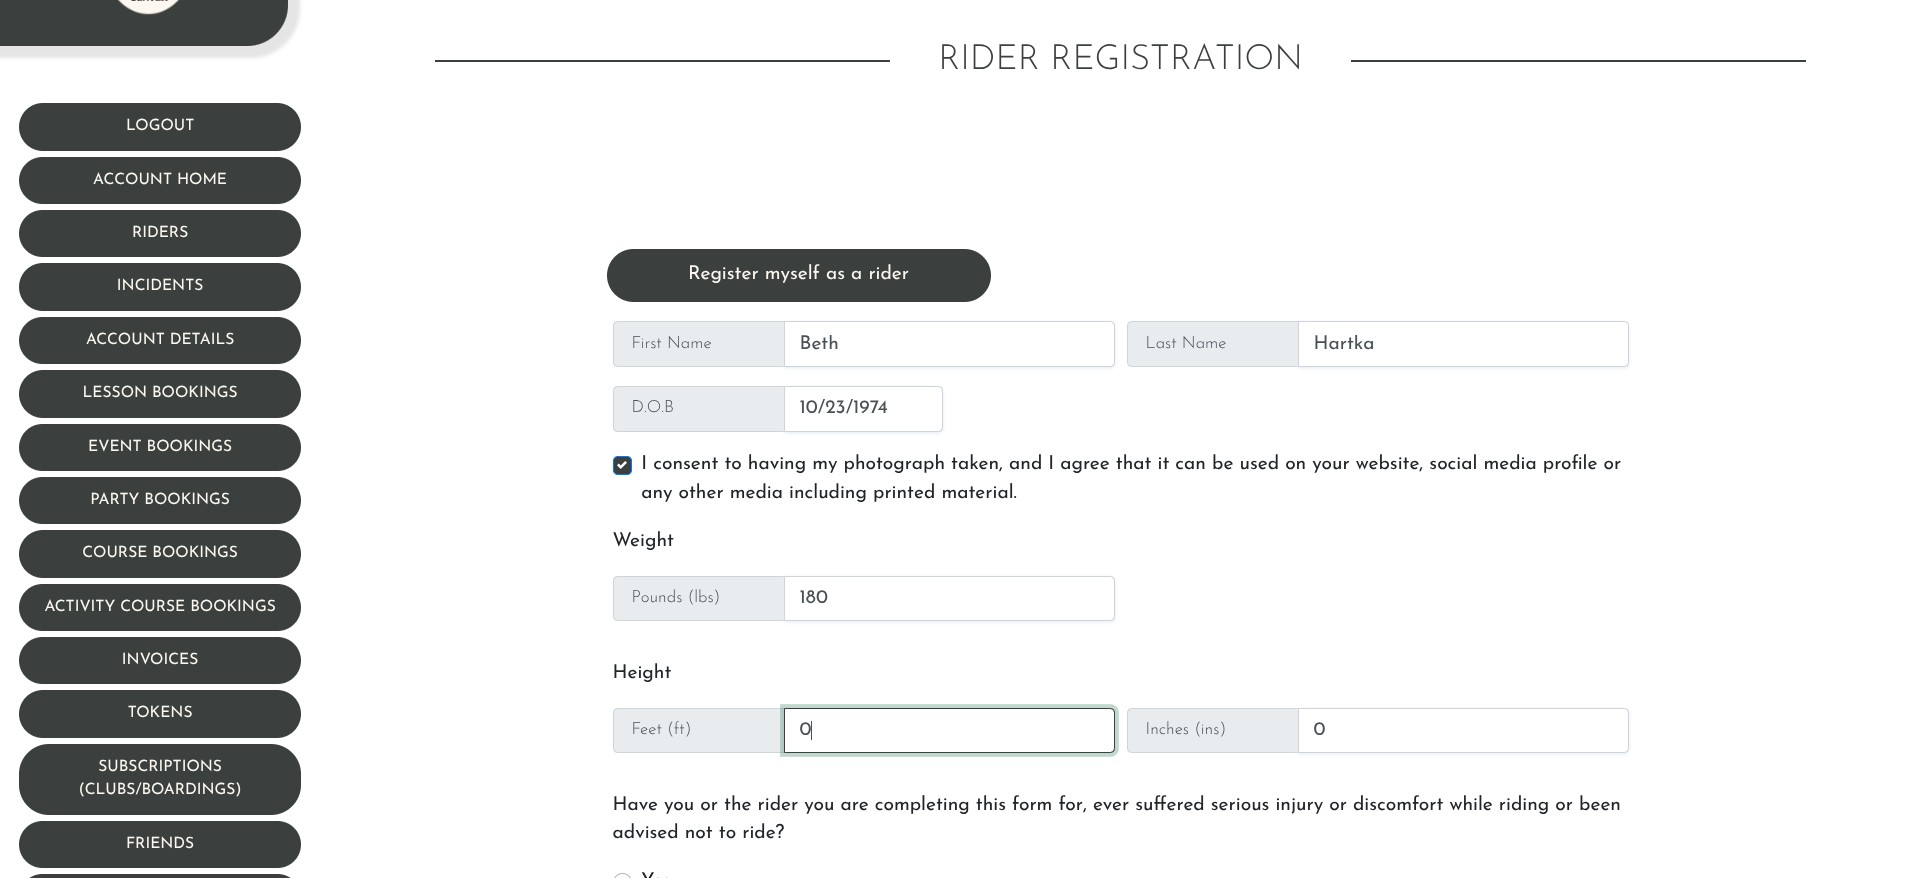Focus the First Name field
This screenshot has height=878, width=1921.
click(x=949, y=344)
